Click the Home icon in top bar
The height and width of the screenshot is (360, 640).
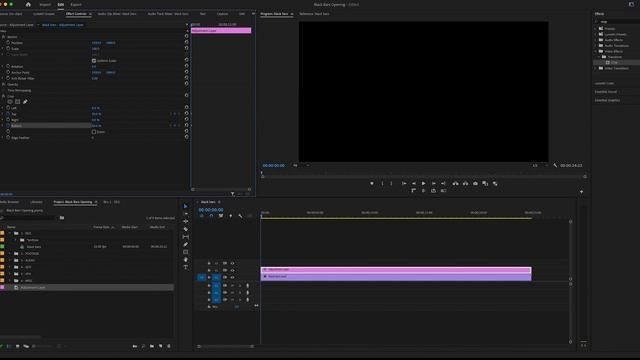click(x=28, y=4)
